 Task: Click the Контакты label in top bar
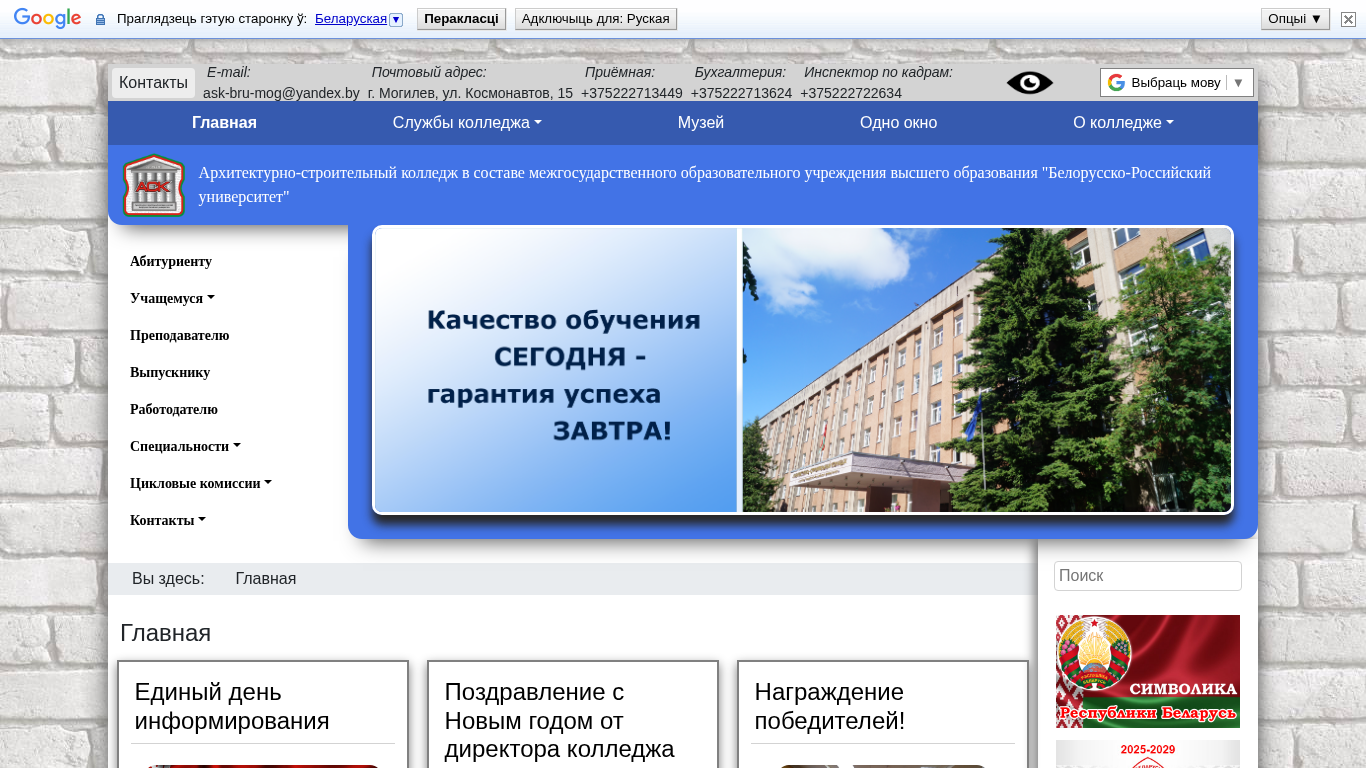[x=153, y=83]
